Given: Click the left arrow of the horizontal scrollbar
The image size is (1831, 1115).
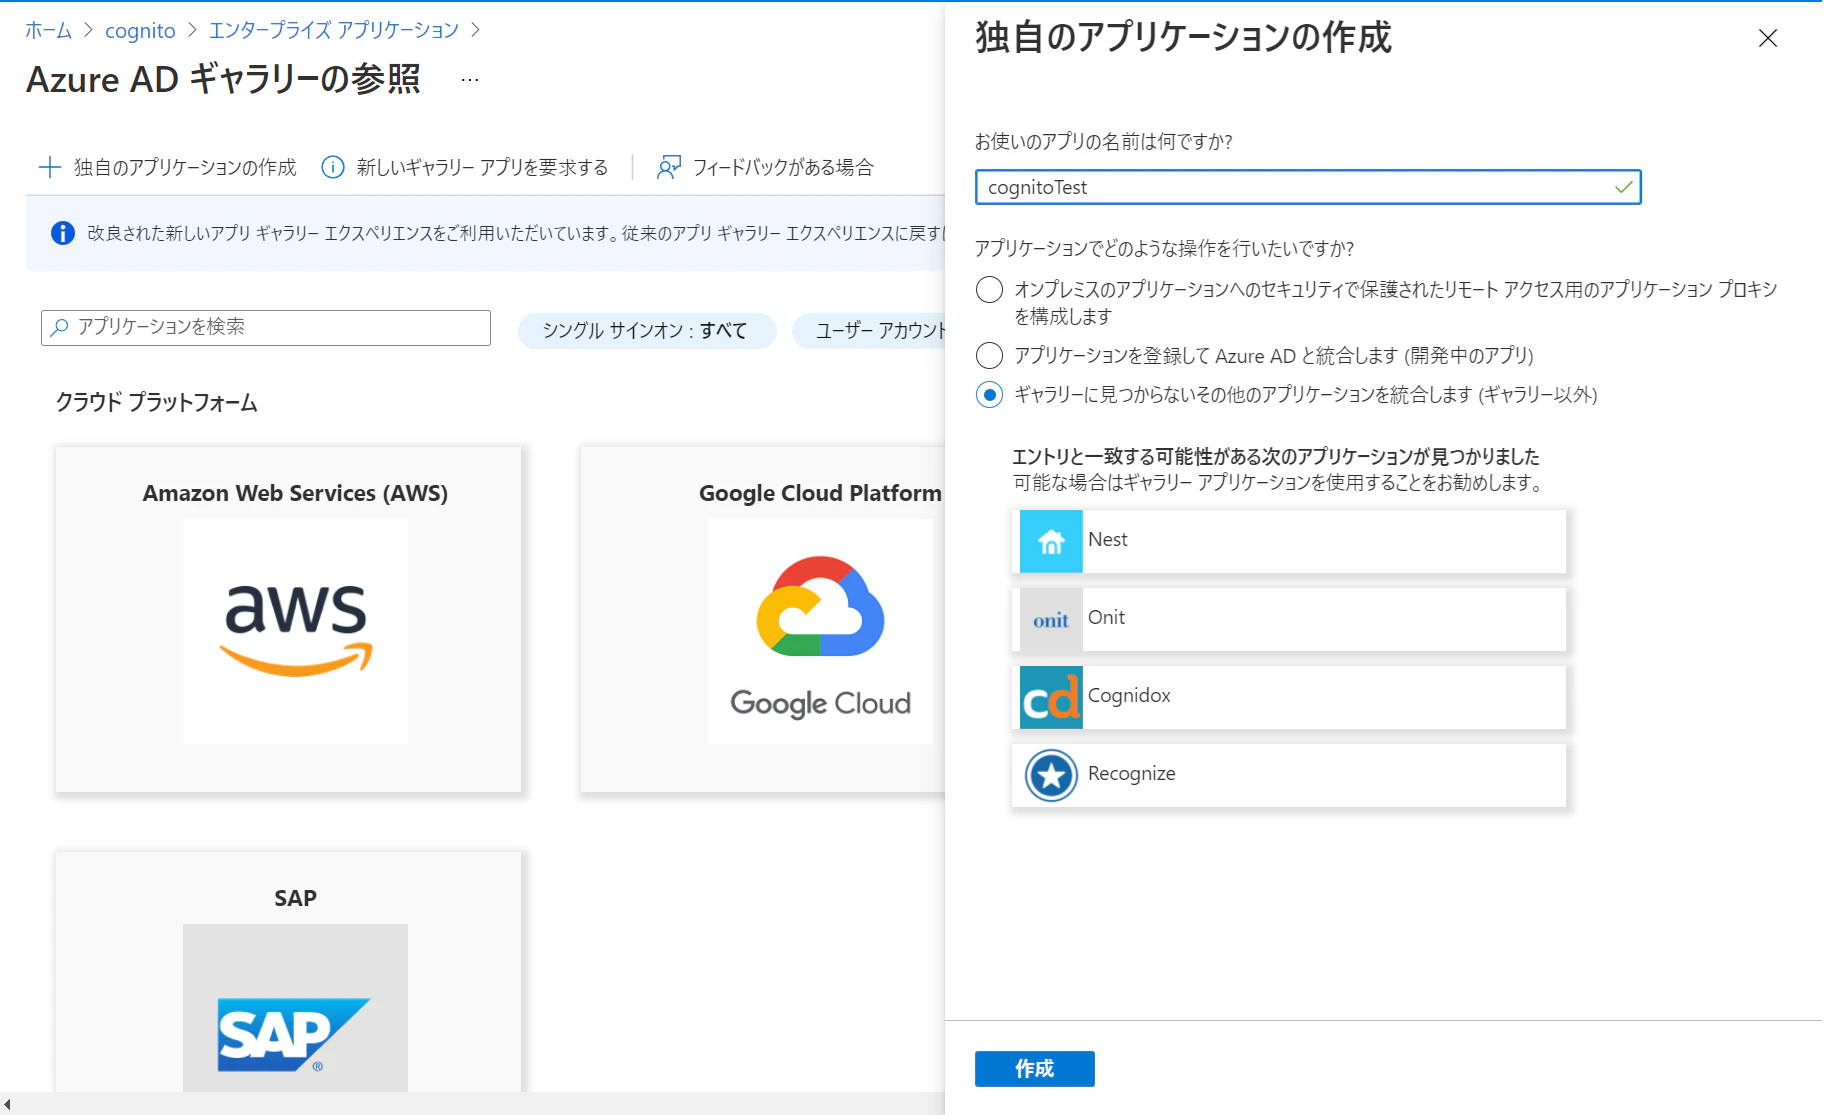Looking at the screenshot, I should pyautogui.click(x=7, y=1104).
